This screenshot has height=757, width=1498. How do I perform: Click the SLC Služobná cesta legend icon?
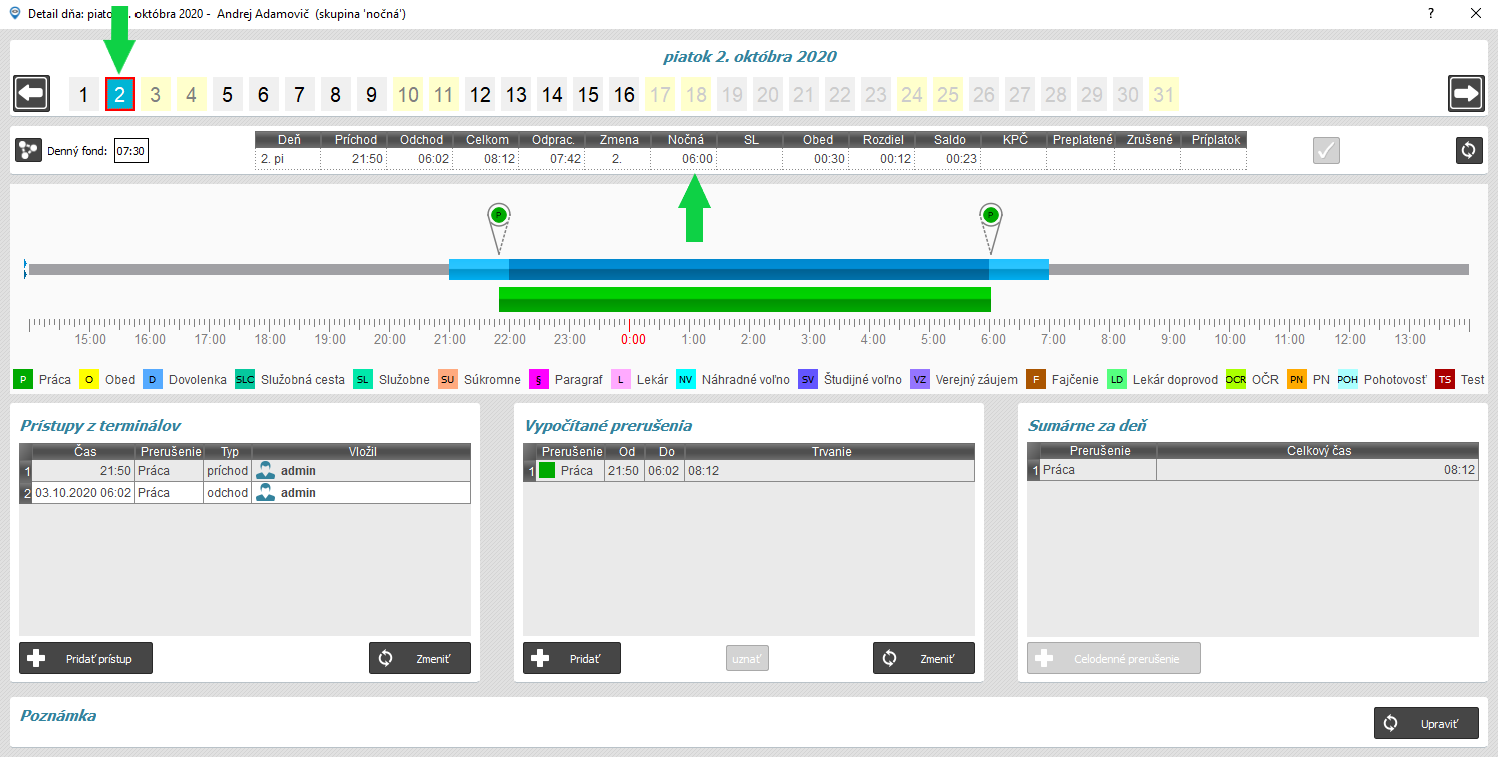pos(245,380)
